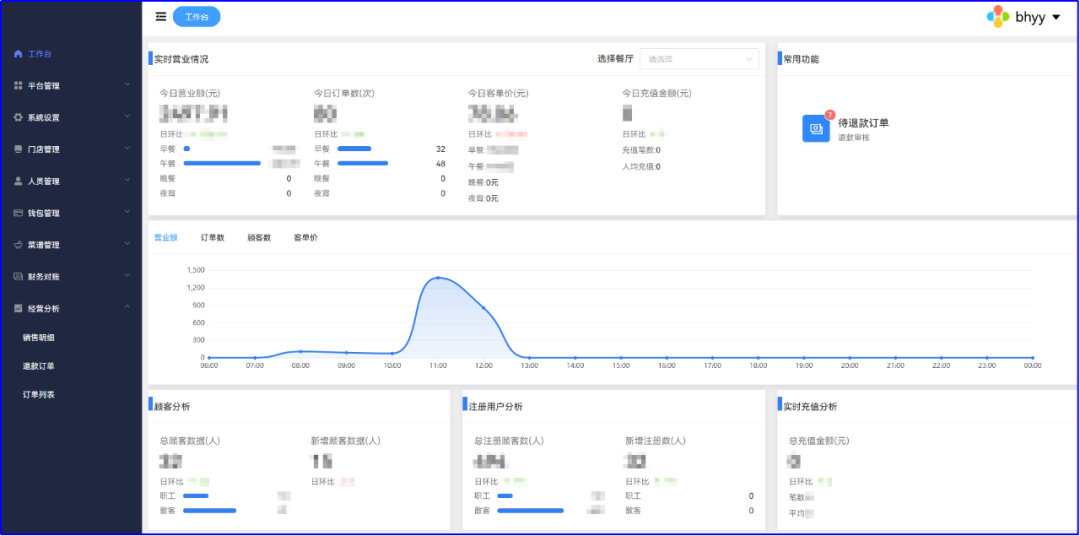1080x536 pixels.
Task: Expand the 系统设置 menu chevron
Action: [x=127, y=116]
